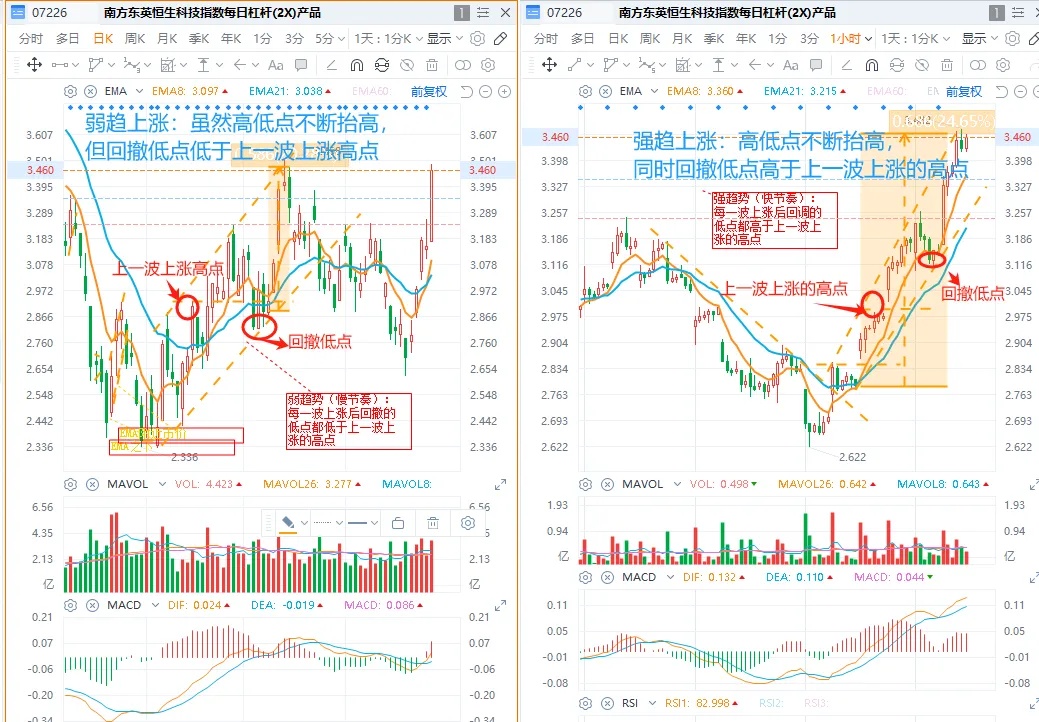Hide drawings with crossed-eye icon in left chart
The width and height of the screenshot is (1039, 722).
point(407,65)
